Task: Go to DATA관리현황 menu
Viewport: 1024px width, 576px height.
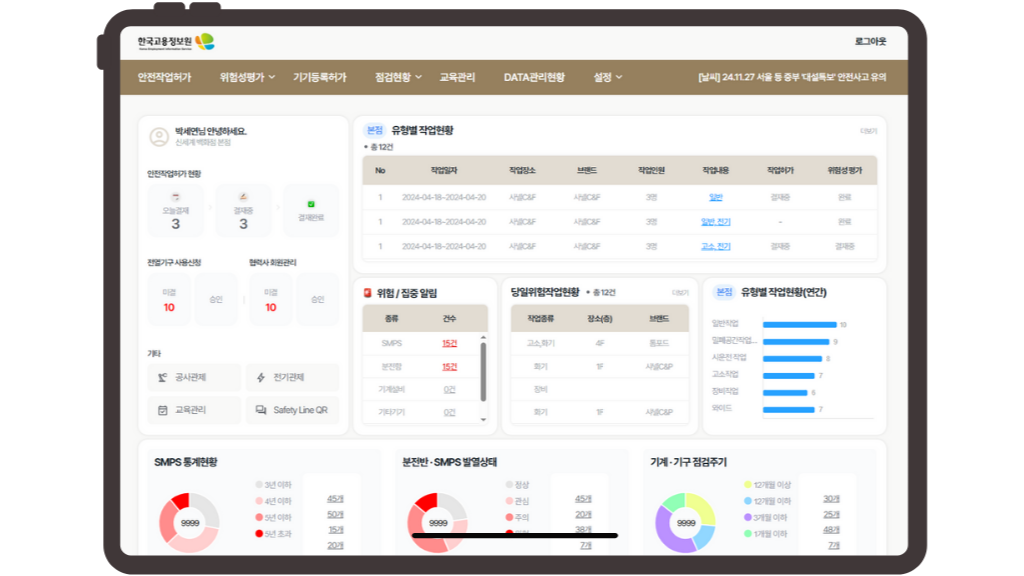Action: pyautogui.click(x=534, y=77)
